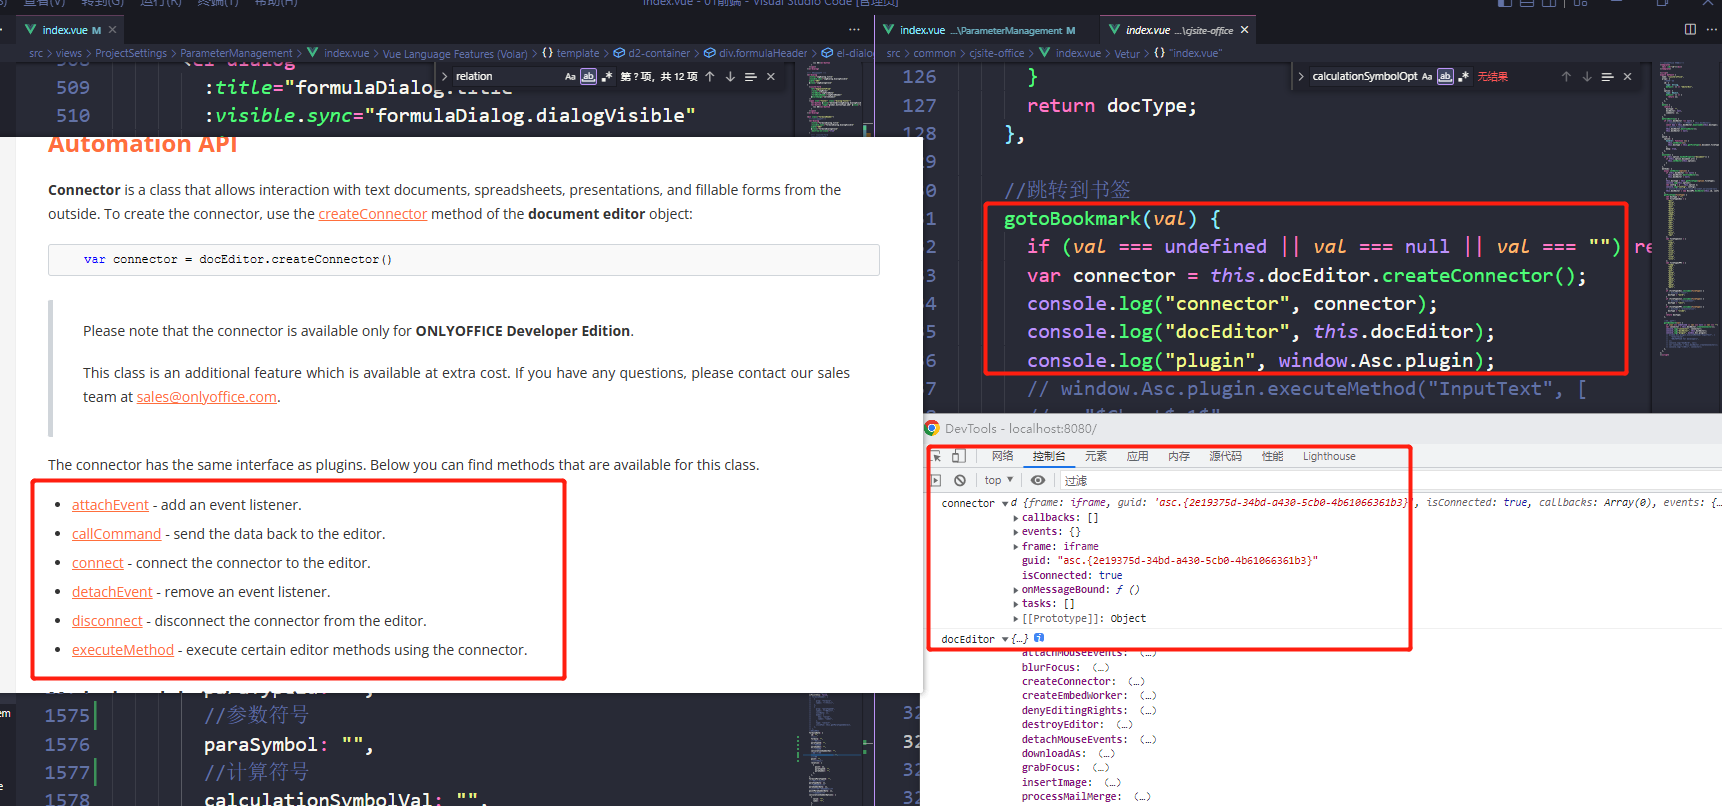Open the right editor group's more actions menu
Viewport: 1722px width, 806px height.
point(1713,30)
